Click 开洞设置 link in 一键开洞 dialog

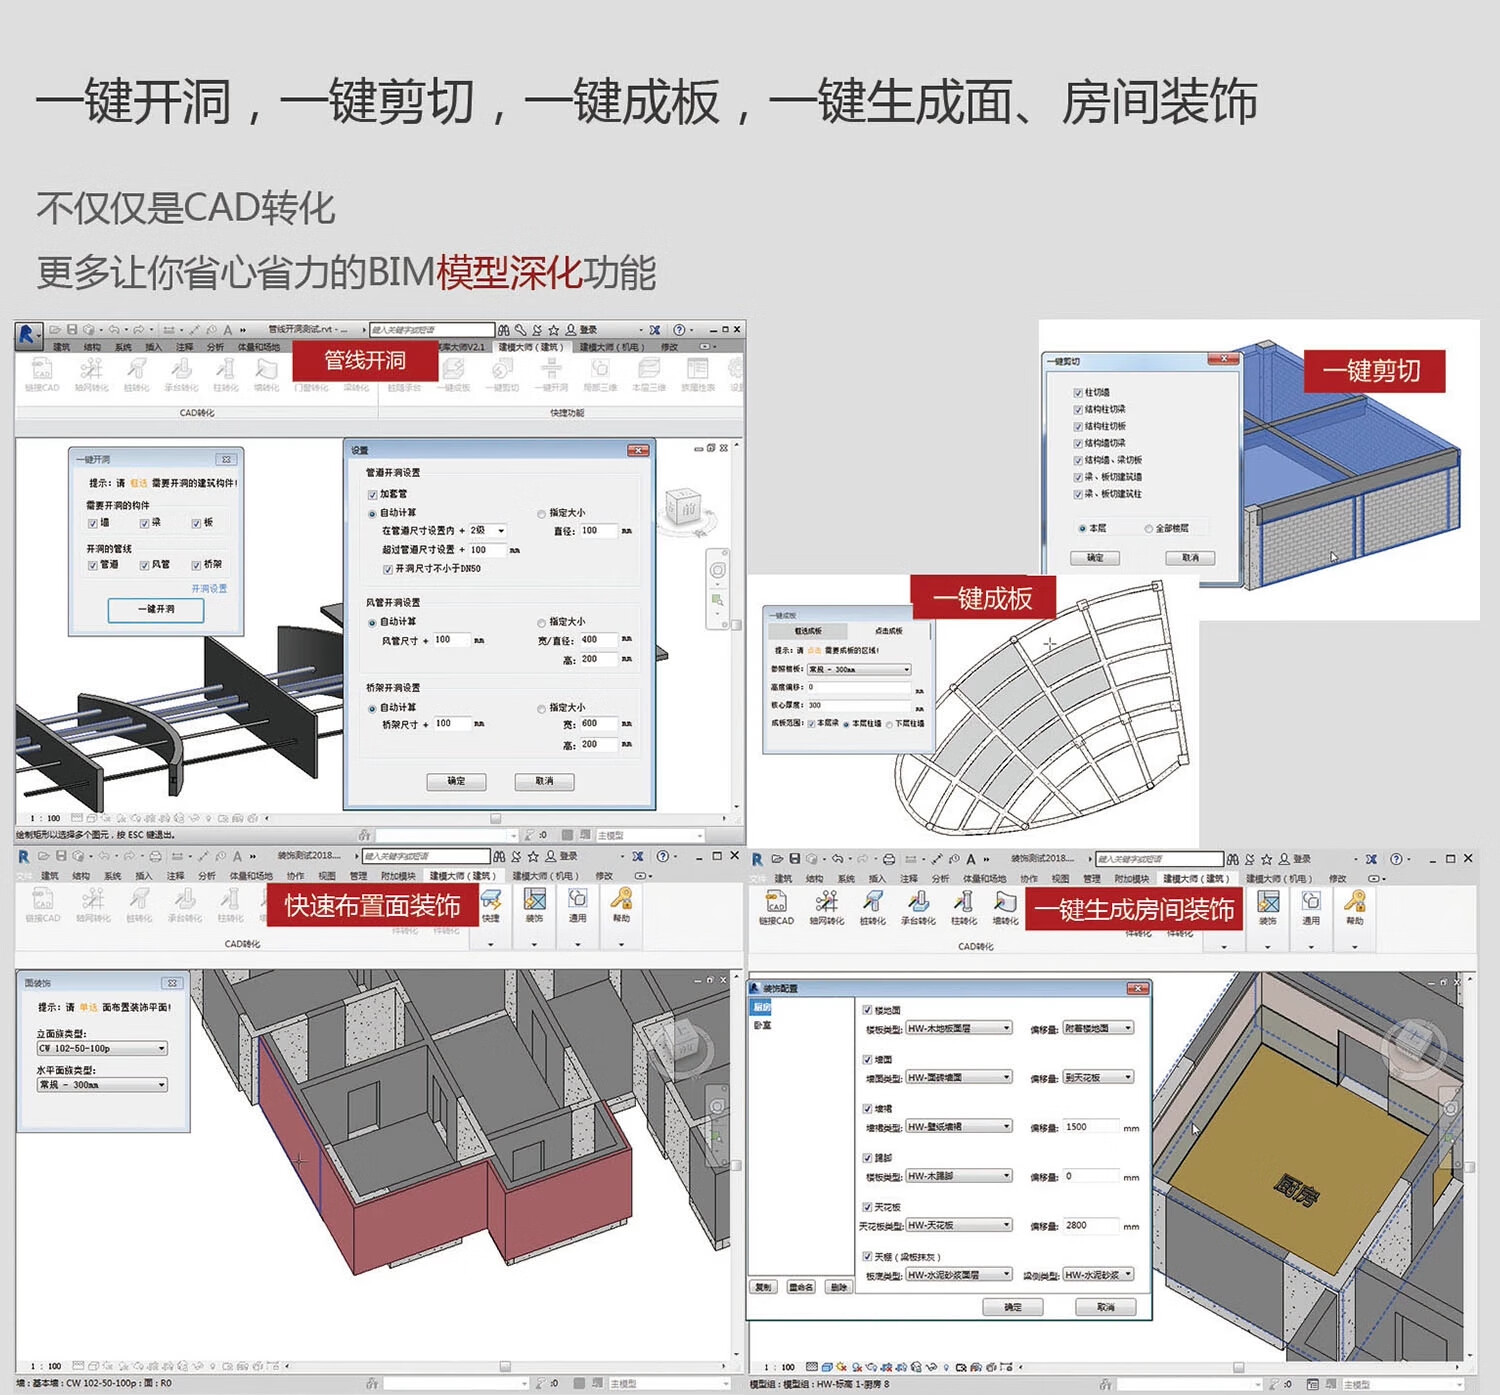[x=209, y=588]
